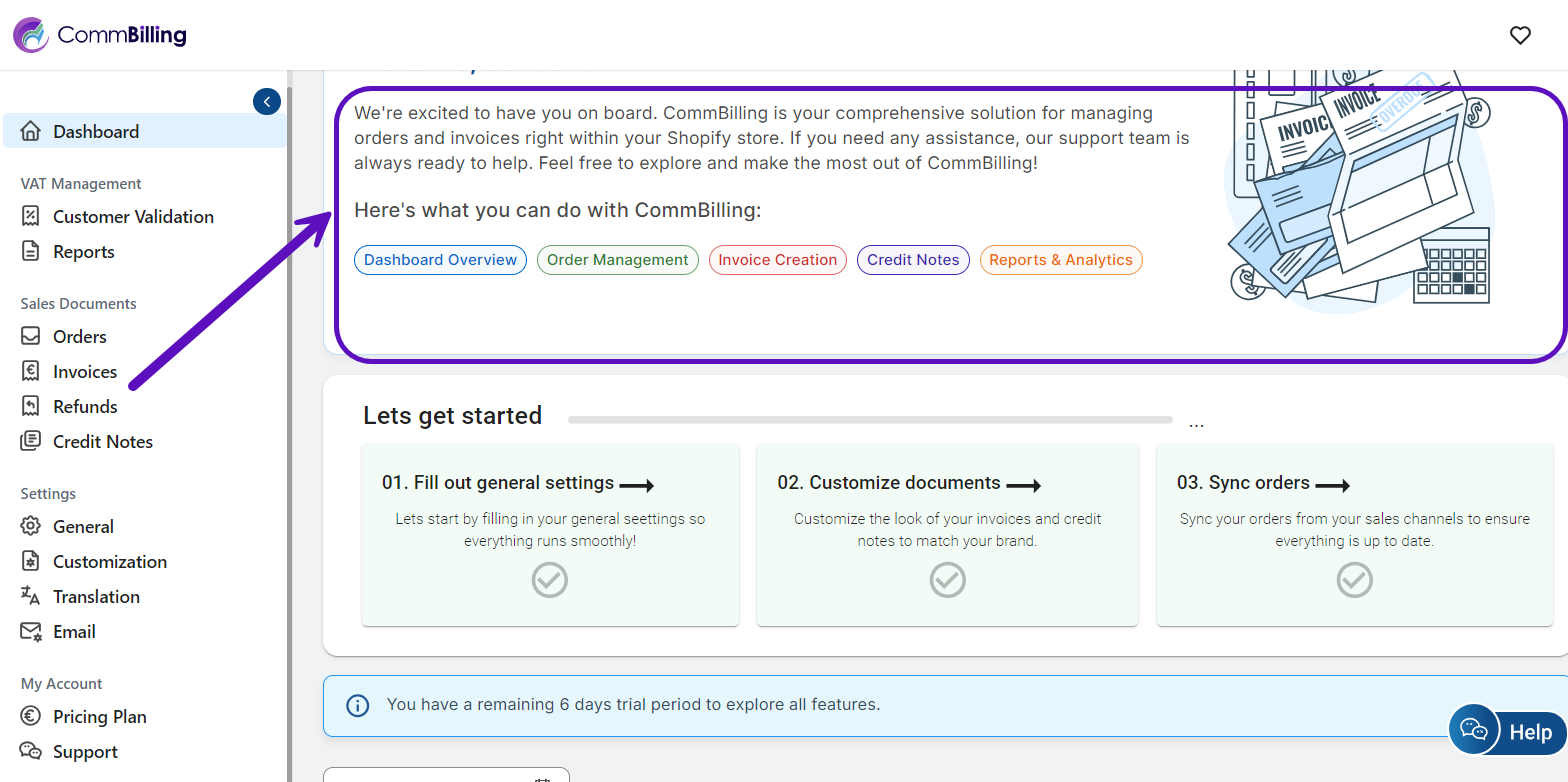Click the arrow next to Customize documents

coord(1024,486)
